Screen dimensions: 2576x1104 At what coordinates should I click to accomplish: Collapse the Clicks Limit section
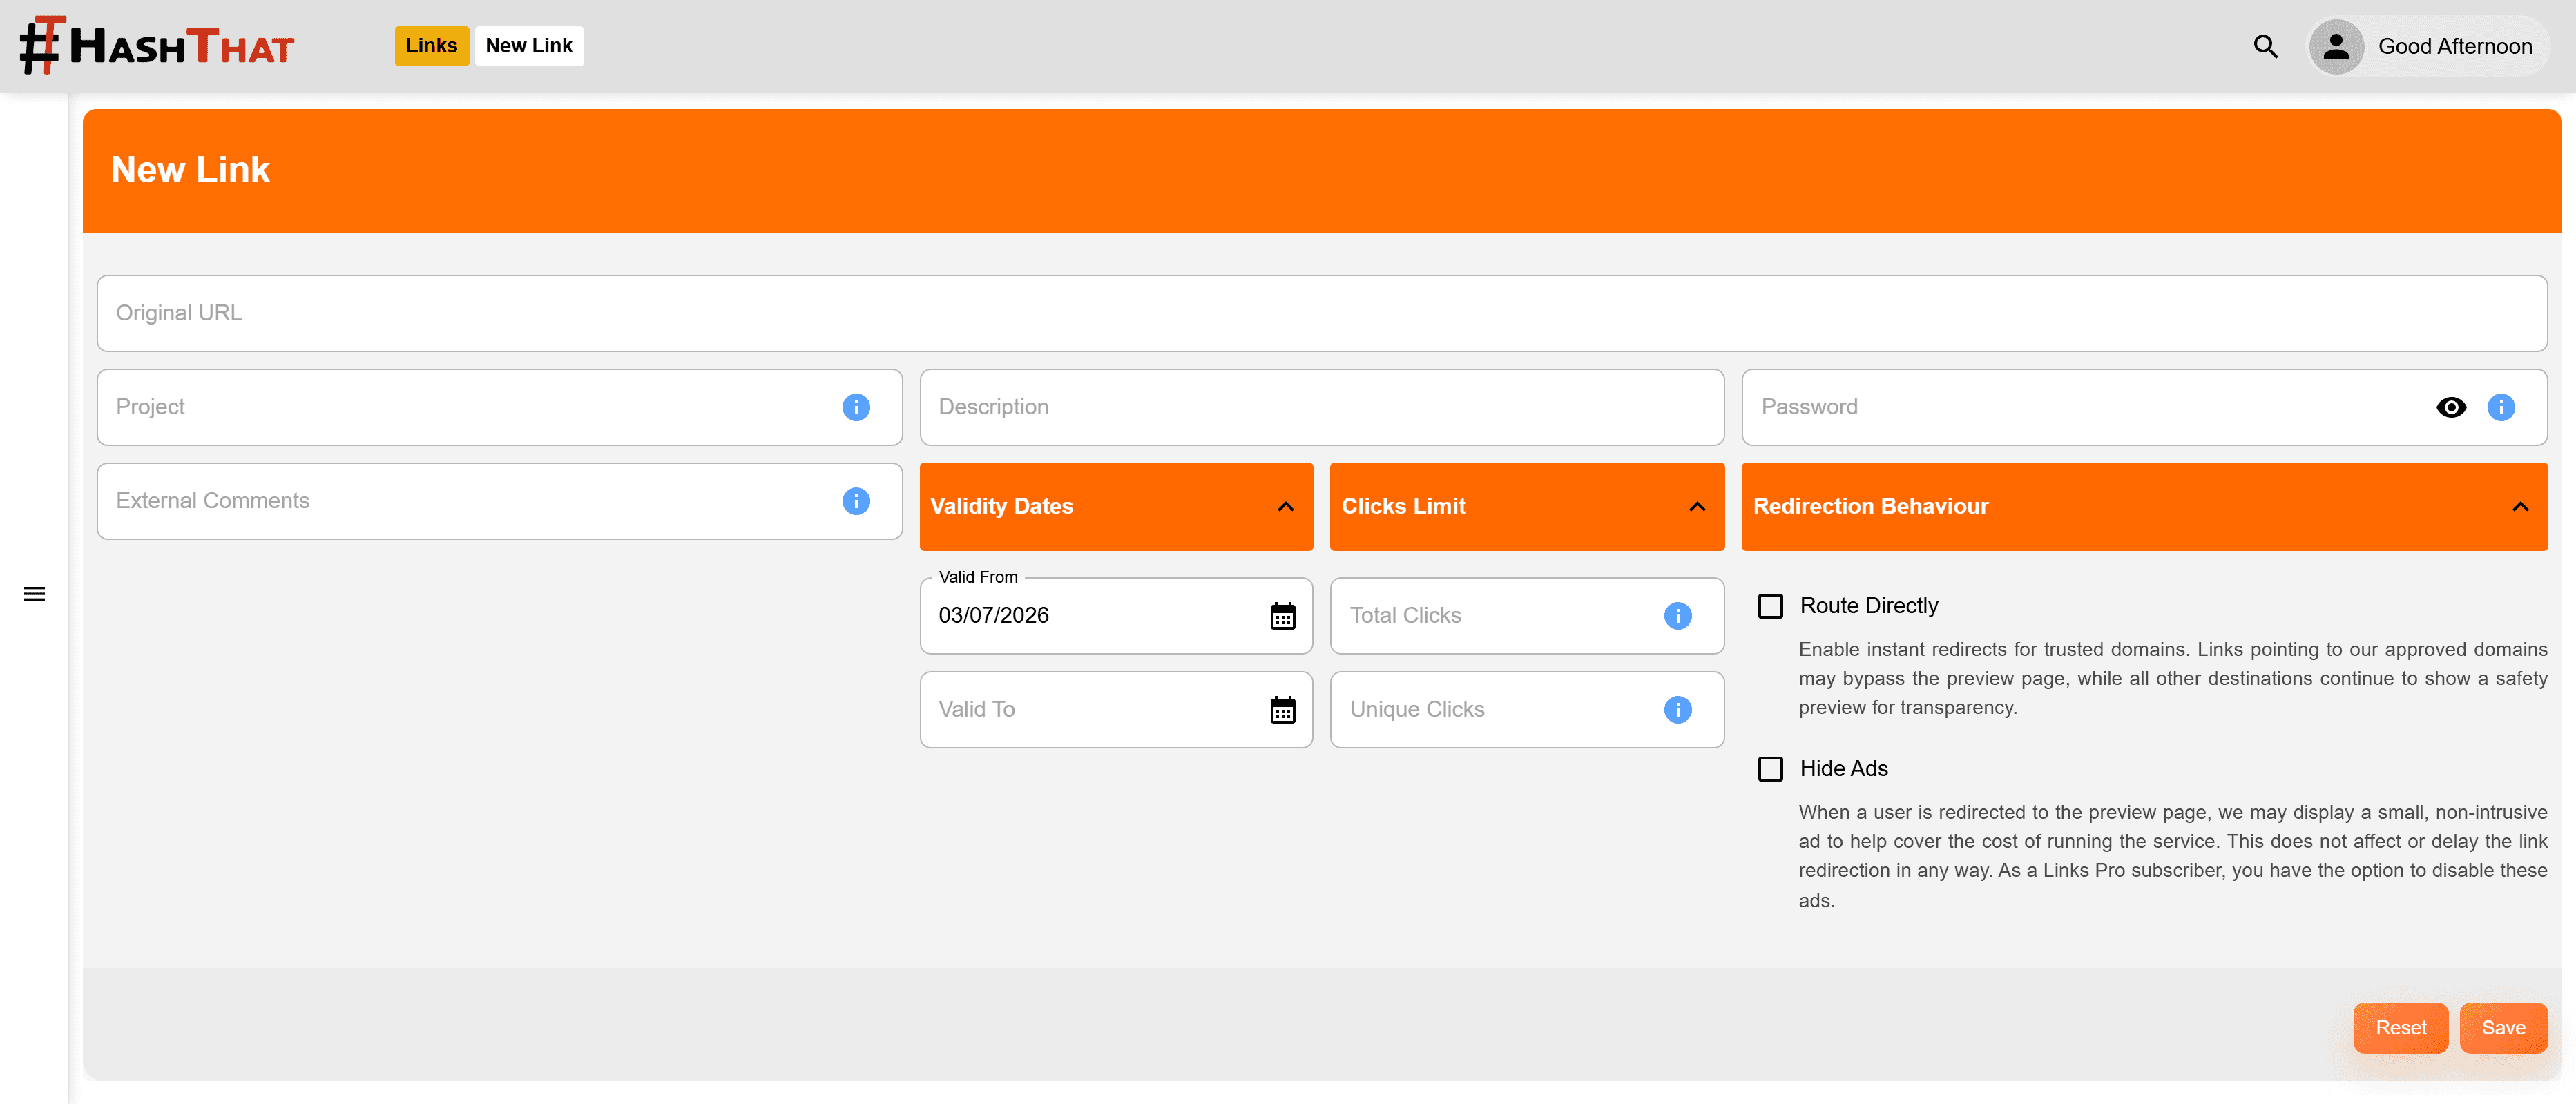(1527, 506)
